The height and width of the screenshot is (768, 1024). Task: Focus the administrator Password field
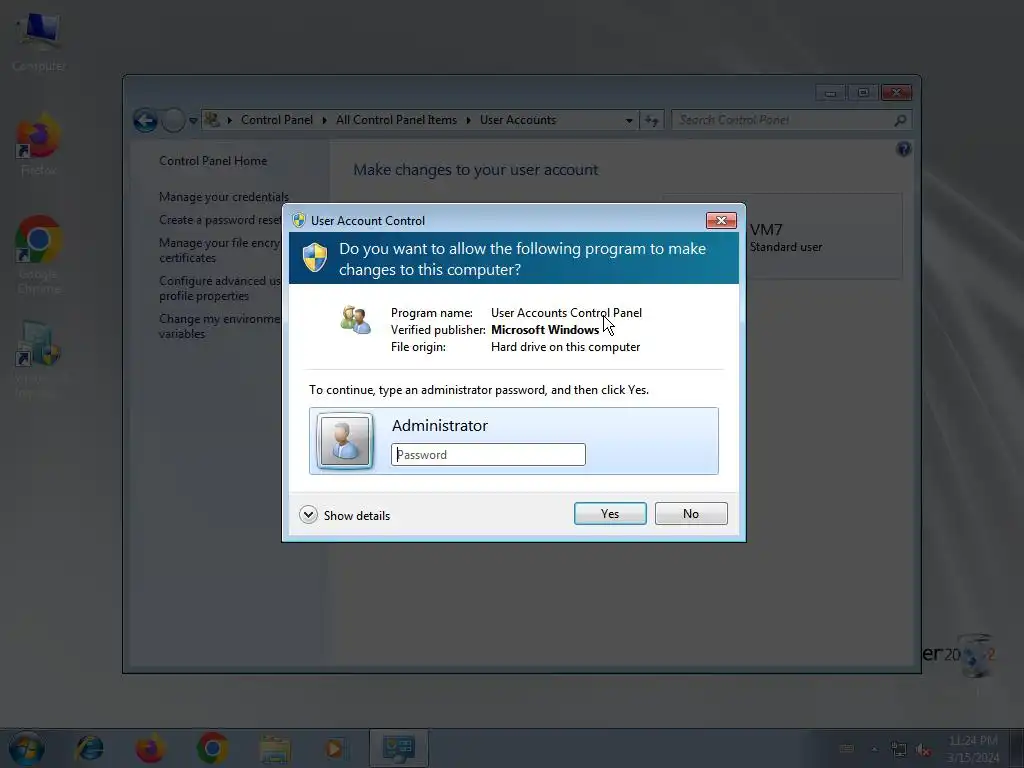488,455
